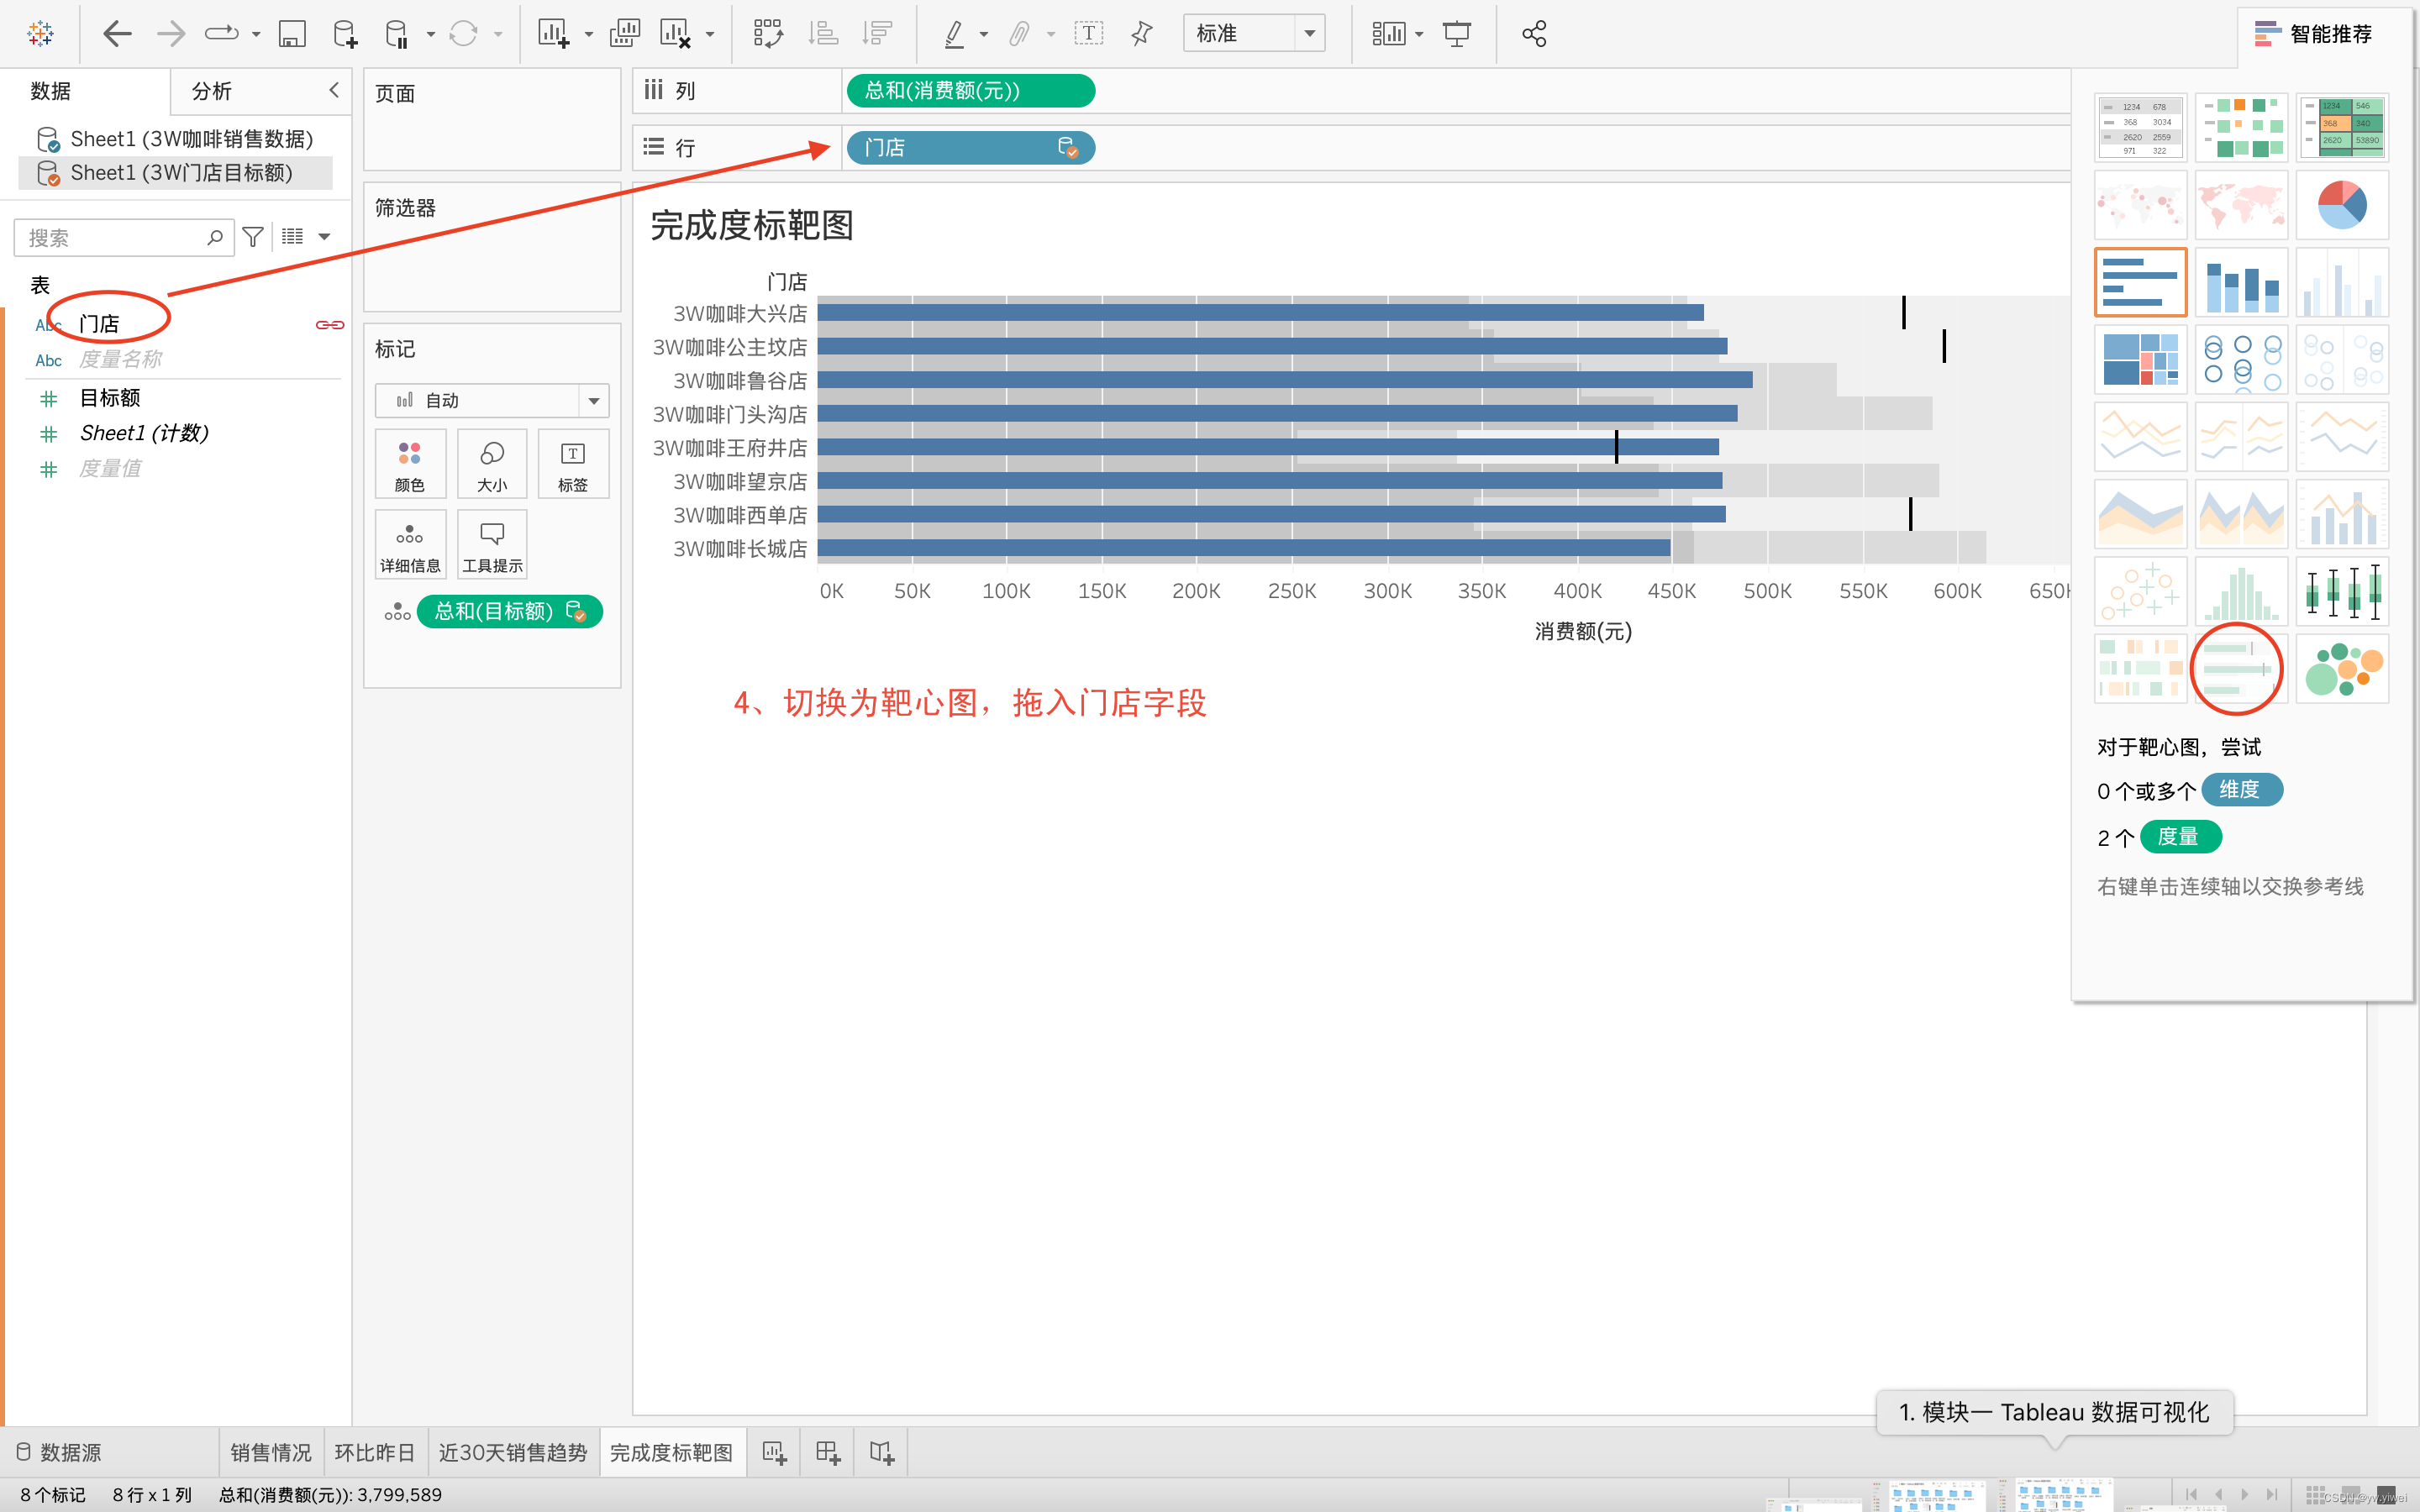This screenshot has height=1512, width=2420.
Task: Open the 销售情况 sheet tab
Action: point(271,1452)
